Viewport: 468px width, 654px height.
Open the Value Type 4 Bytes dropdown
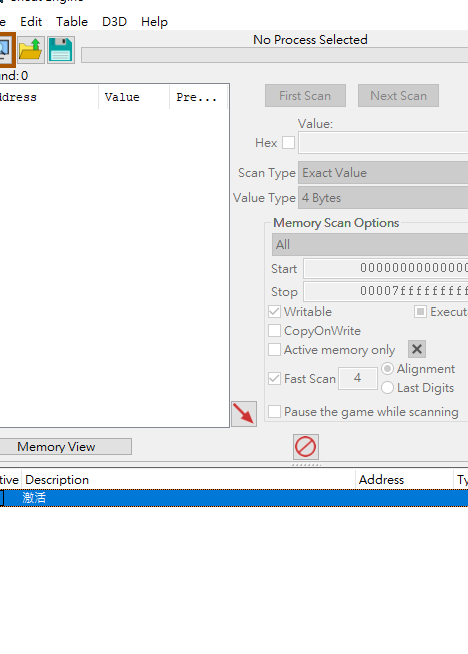point(383,198)
